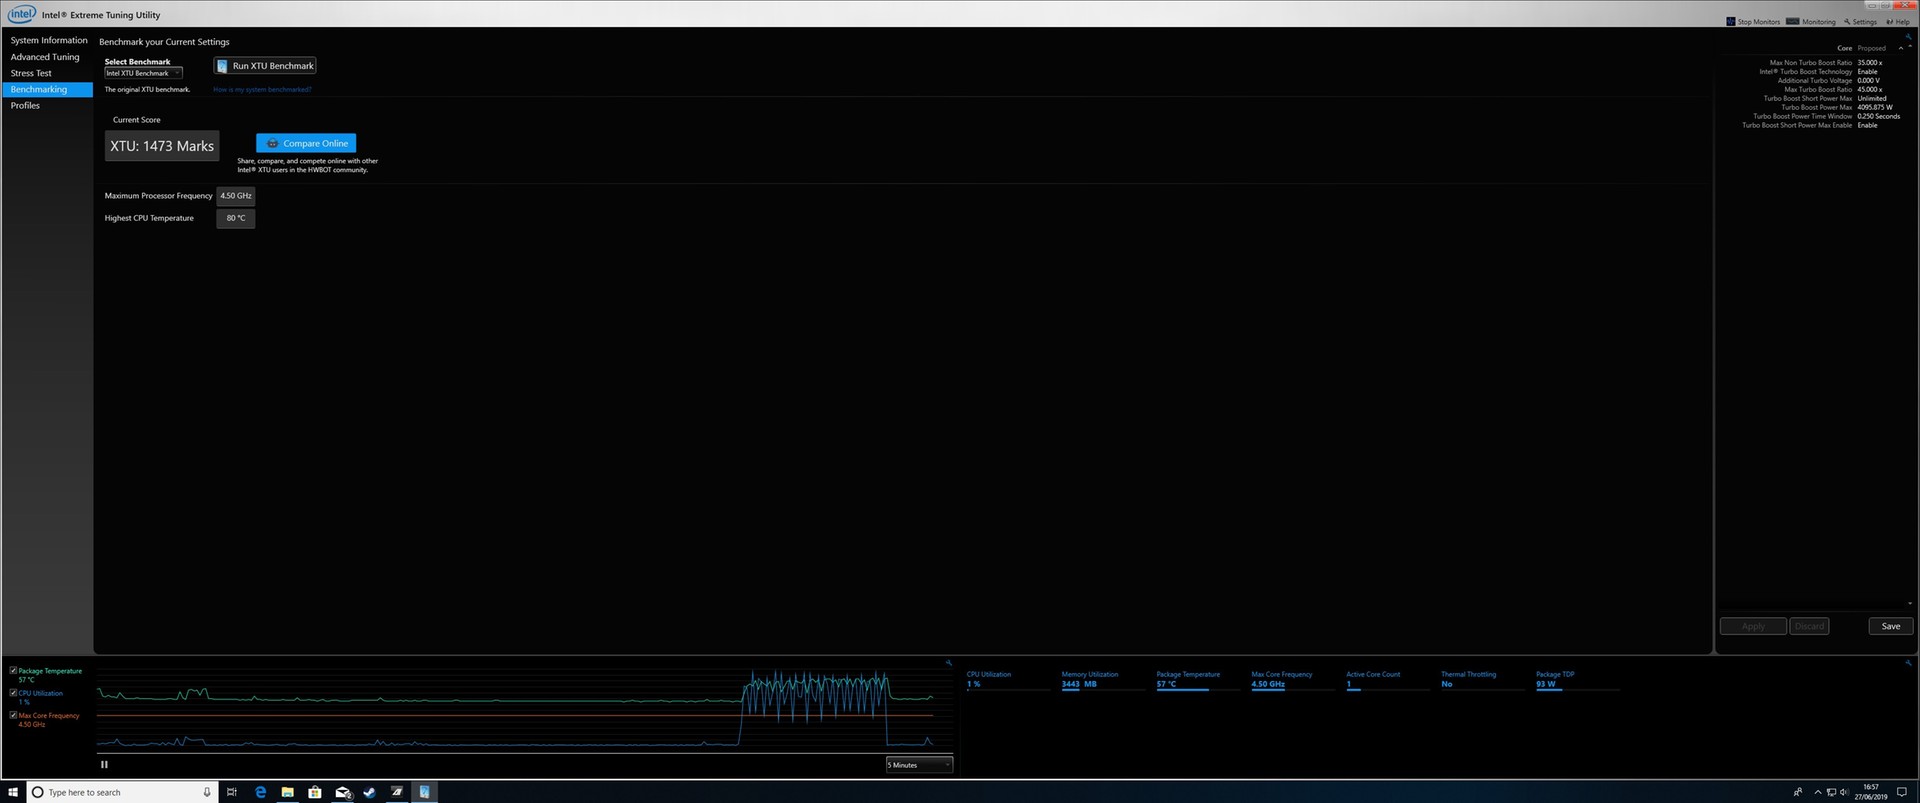Click the Package Temperature 57 °C monitor tile
1920x803 pixels.
pos(1199,680)
